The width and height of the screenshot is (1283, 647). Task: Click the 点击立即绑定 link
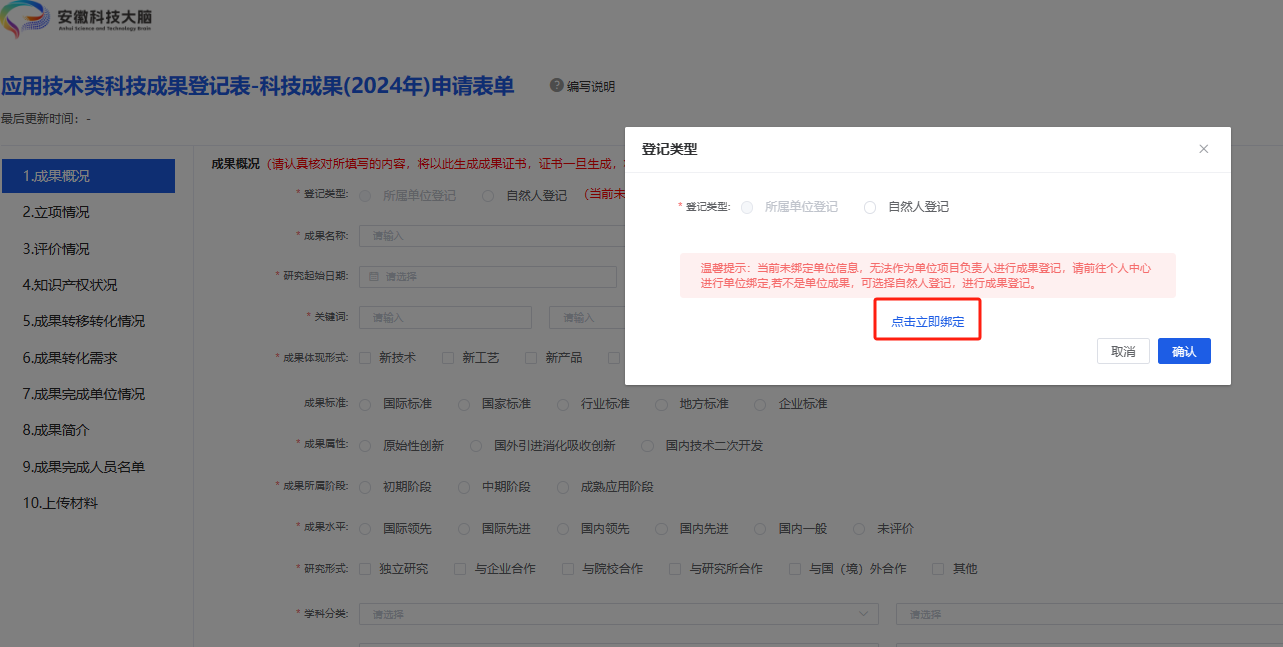click(928, 322)
